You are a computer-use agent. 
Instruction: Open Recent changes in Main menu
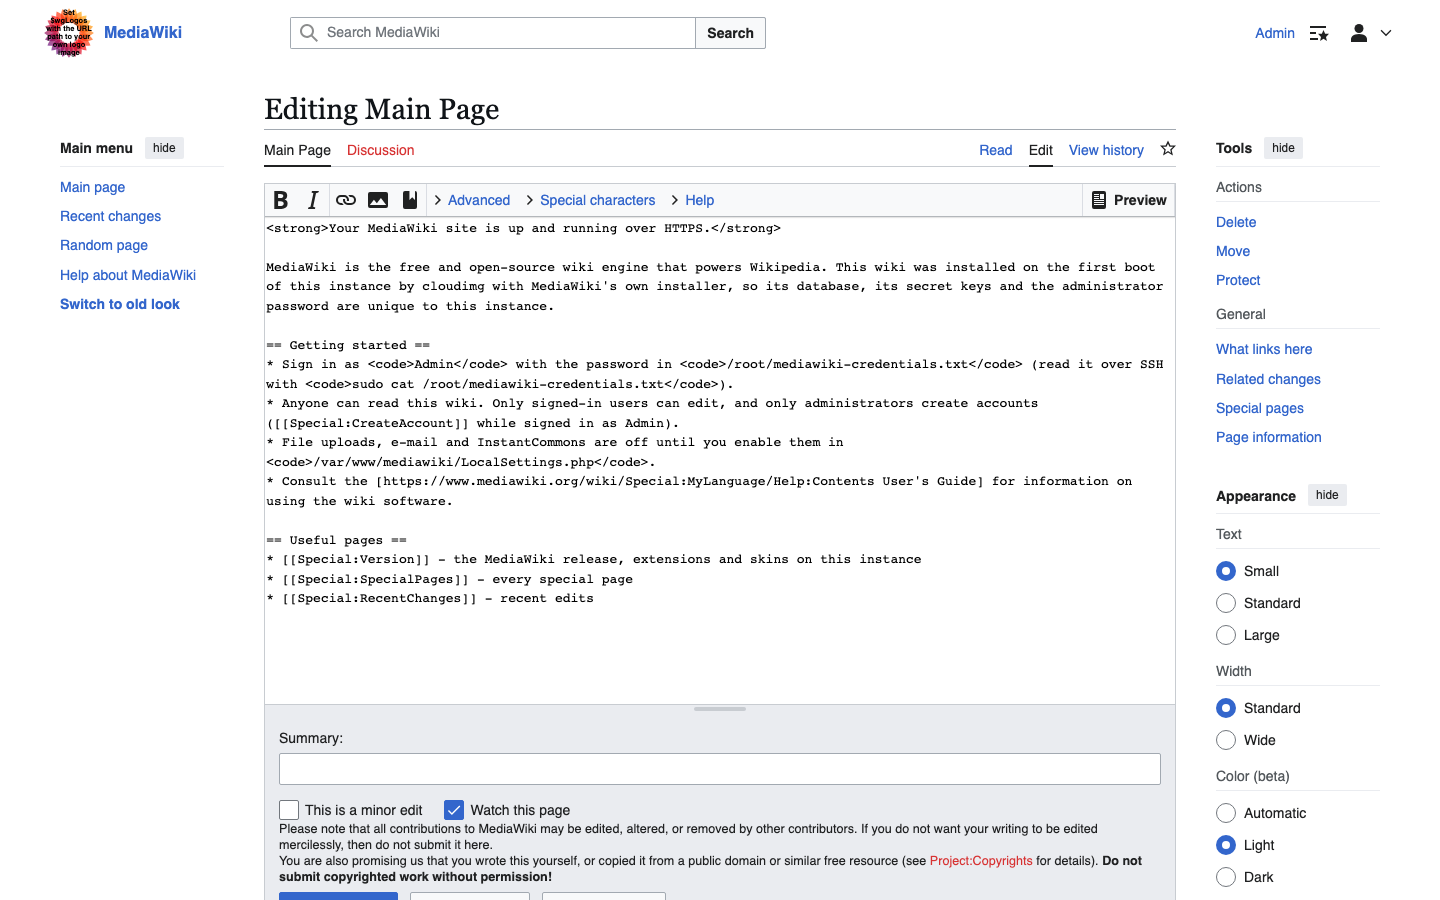click(x=110, y=216)
